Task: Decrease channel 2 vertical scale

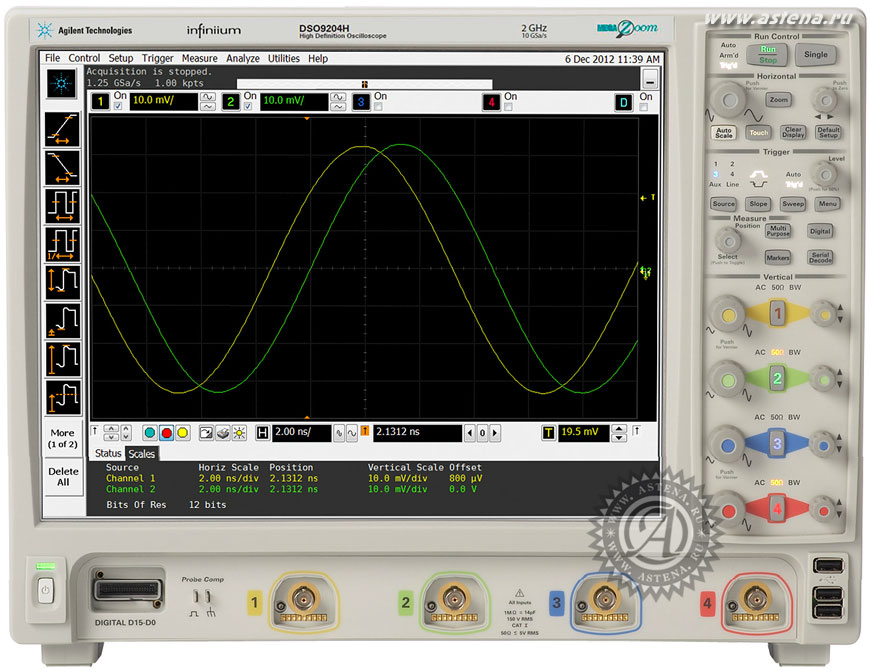Action: pyautogui.click(x=338, y=107)
